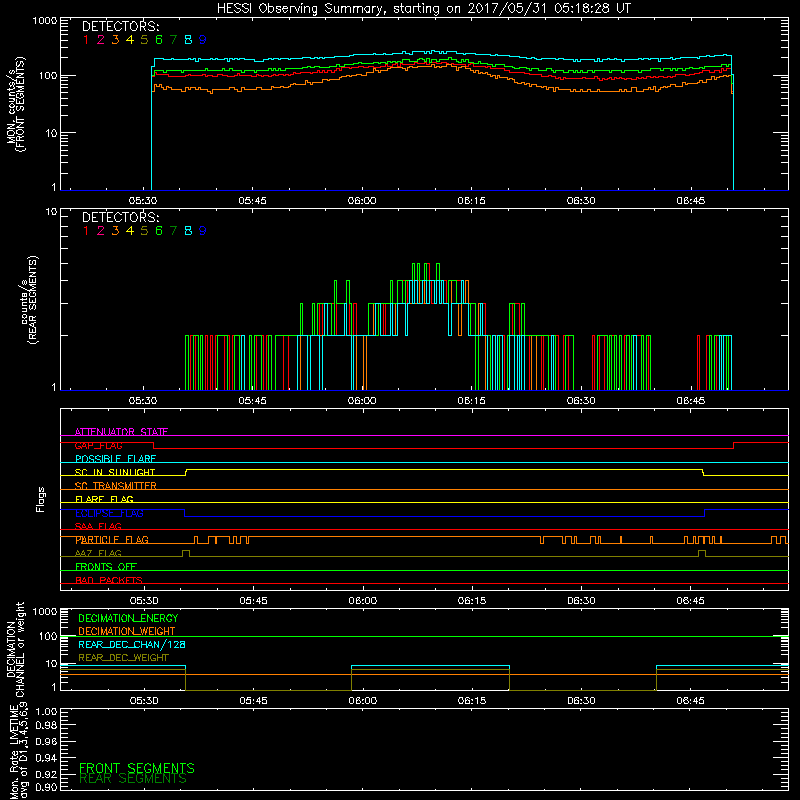Click 1.00 value on livetime axis
The width and height of the screenshot is (800, 800).
point(46,712)
